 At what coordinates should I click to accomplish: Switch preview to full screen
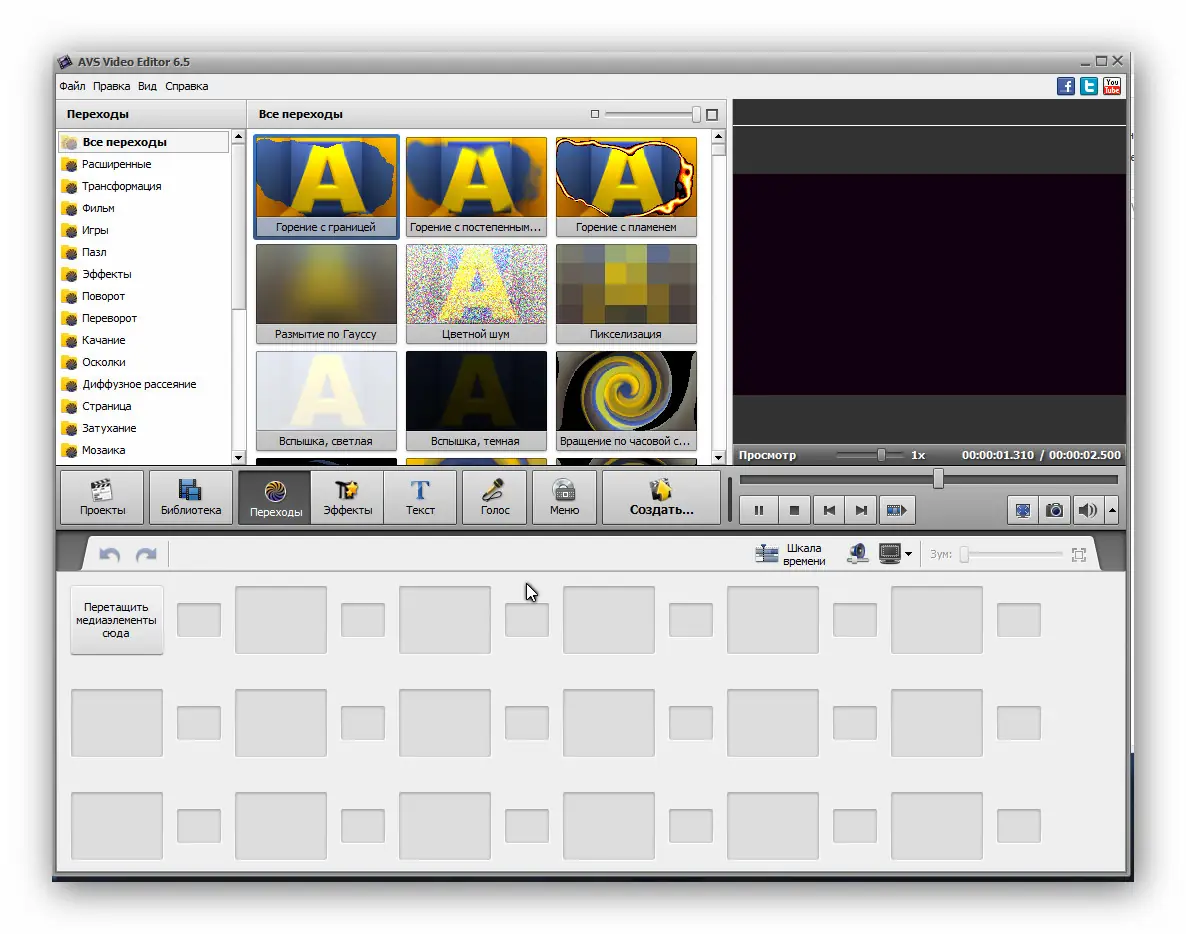click(1023, 510)
